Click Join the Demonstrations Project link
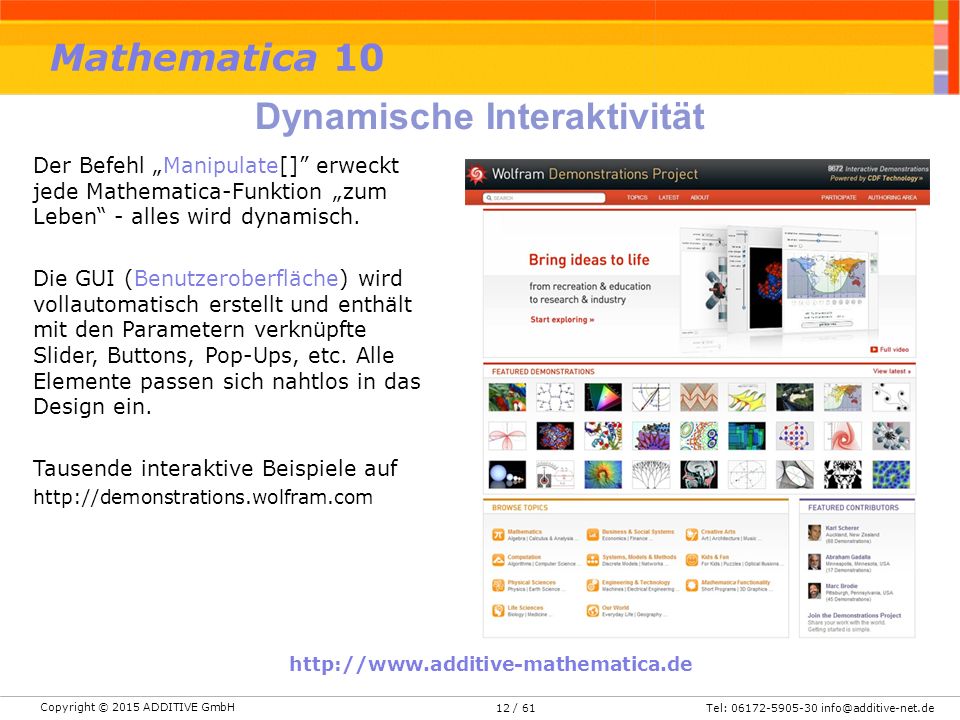 (854, 615)
